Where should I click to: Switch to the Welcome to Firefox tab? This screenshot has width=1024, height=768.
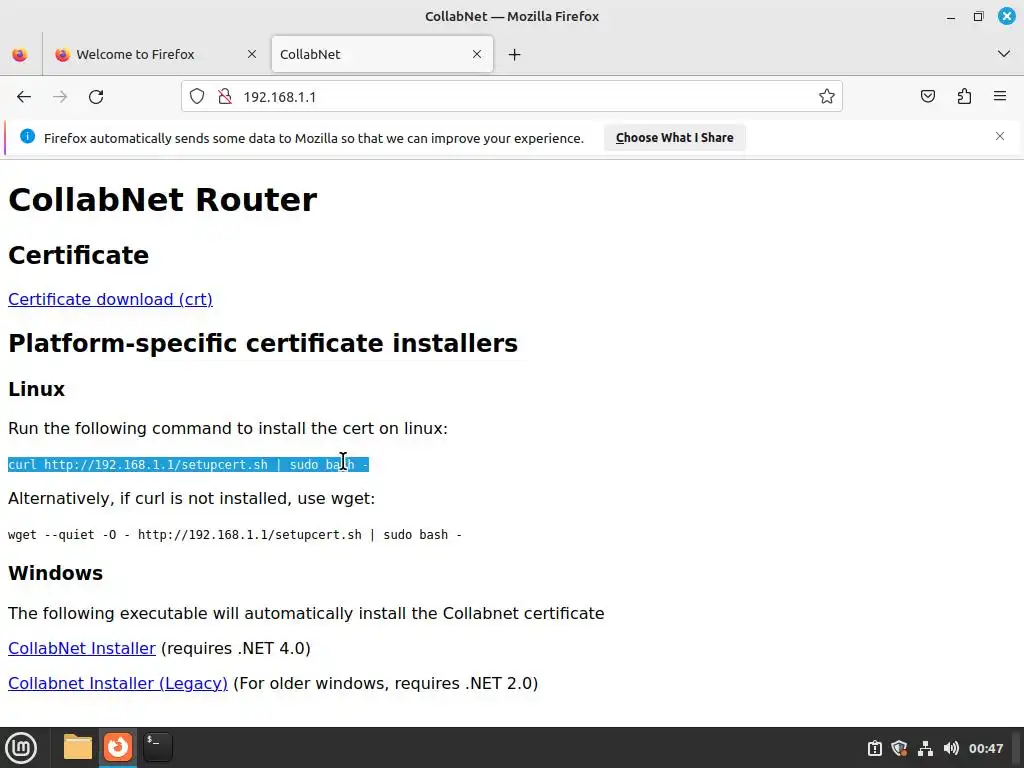(155, 54)
